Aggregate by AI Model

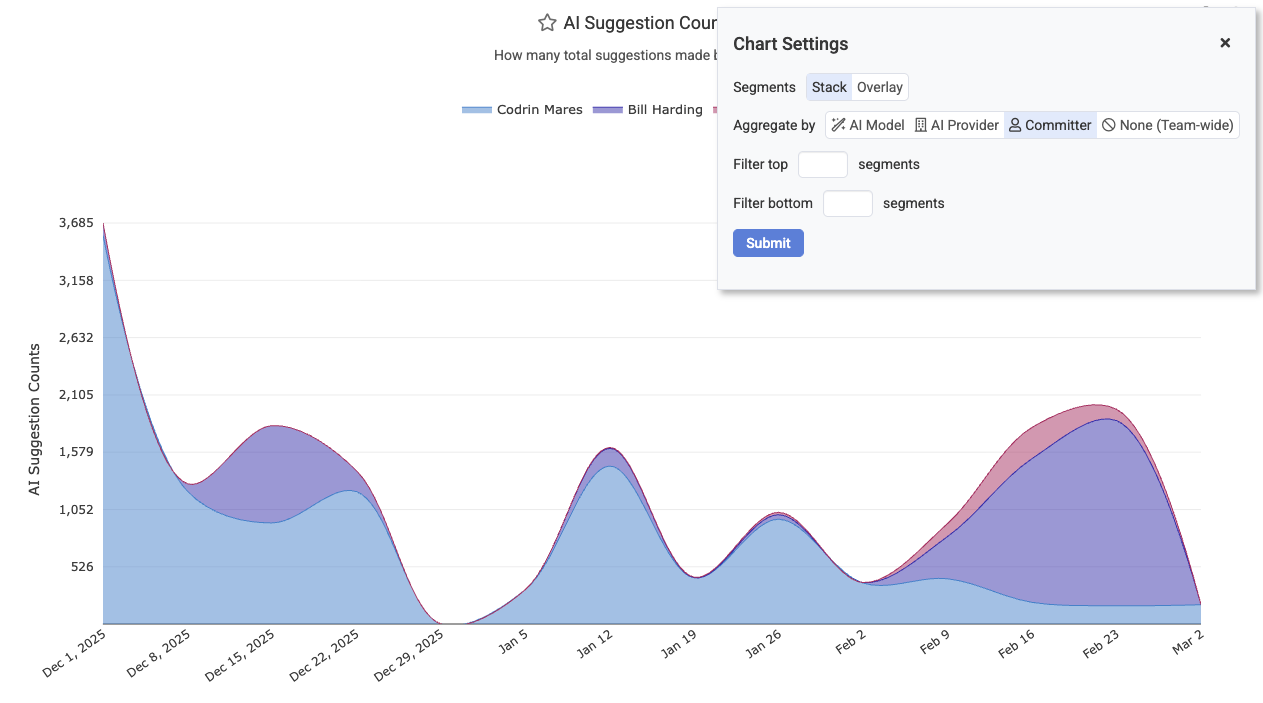pos(867,125)
